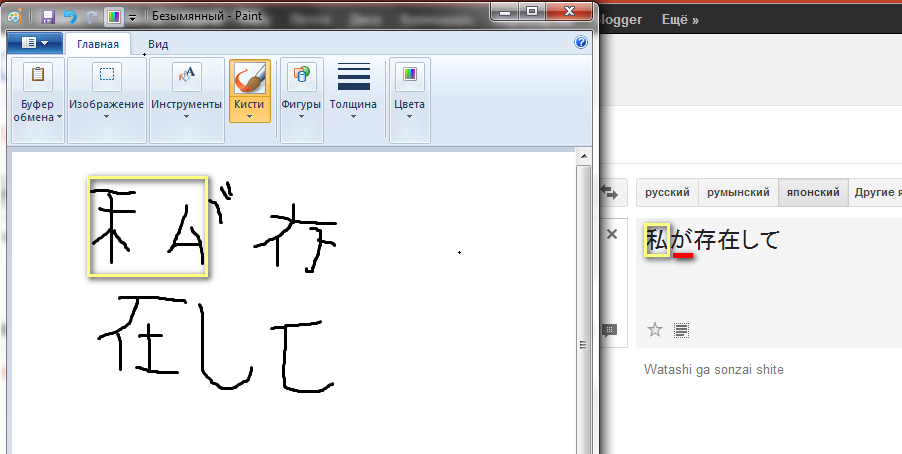
Task: Select русский as the target language
Action: tap(667, 192)
